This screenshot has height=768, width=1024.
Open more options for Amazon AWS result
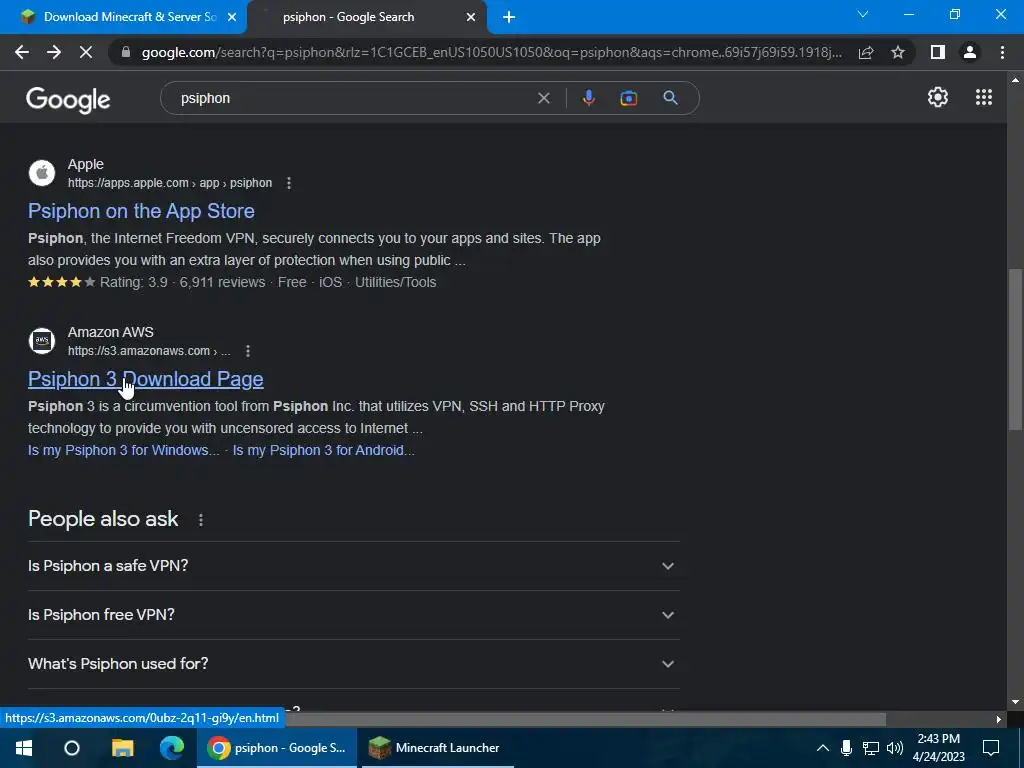[x=248, y=351]
